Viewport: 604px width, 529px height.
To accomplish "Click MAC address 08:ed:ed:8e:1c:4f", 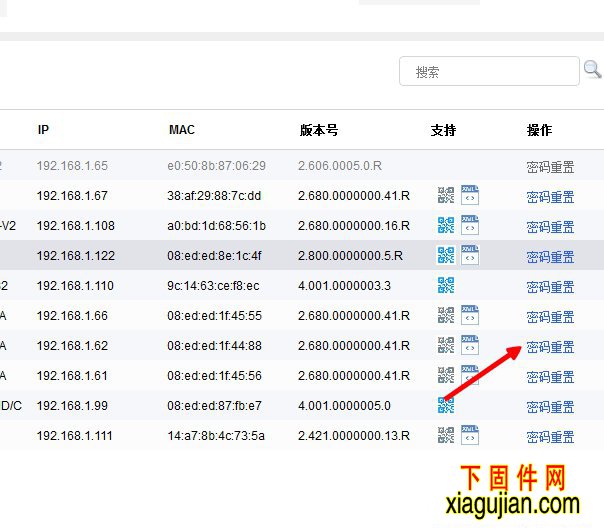I will click(214, 256).
